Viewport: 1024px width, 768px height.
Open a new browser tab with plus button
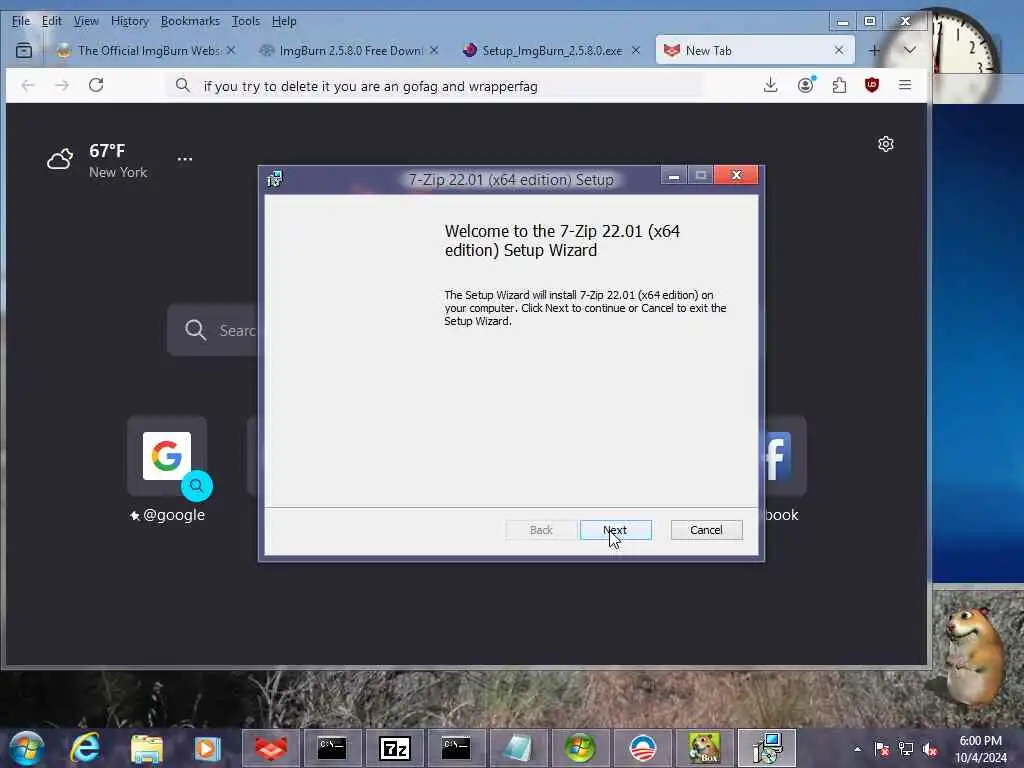(874, 50)
